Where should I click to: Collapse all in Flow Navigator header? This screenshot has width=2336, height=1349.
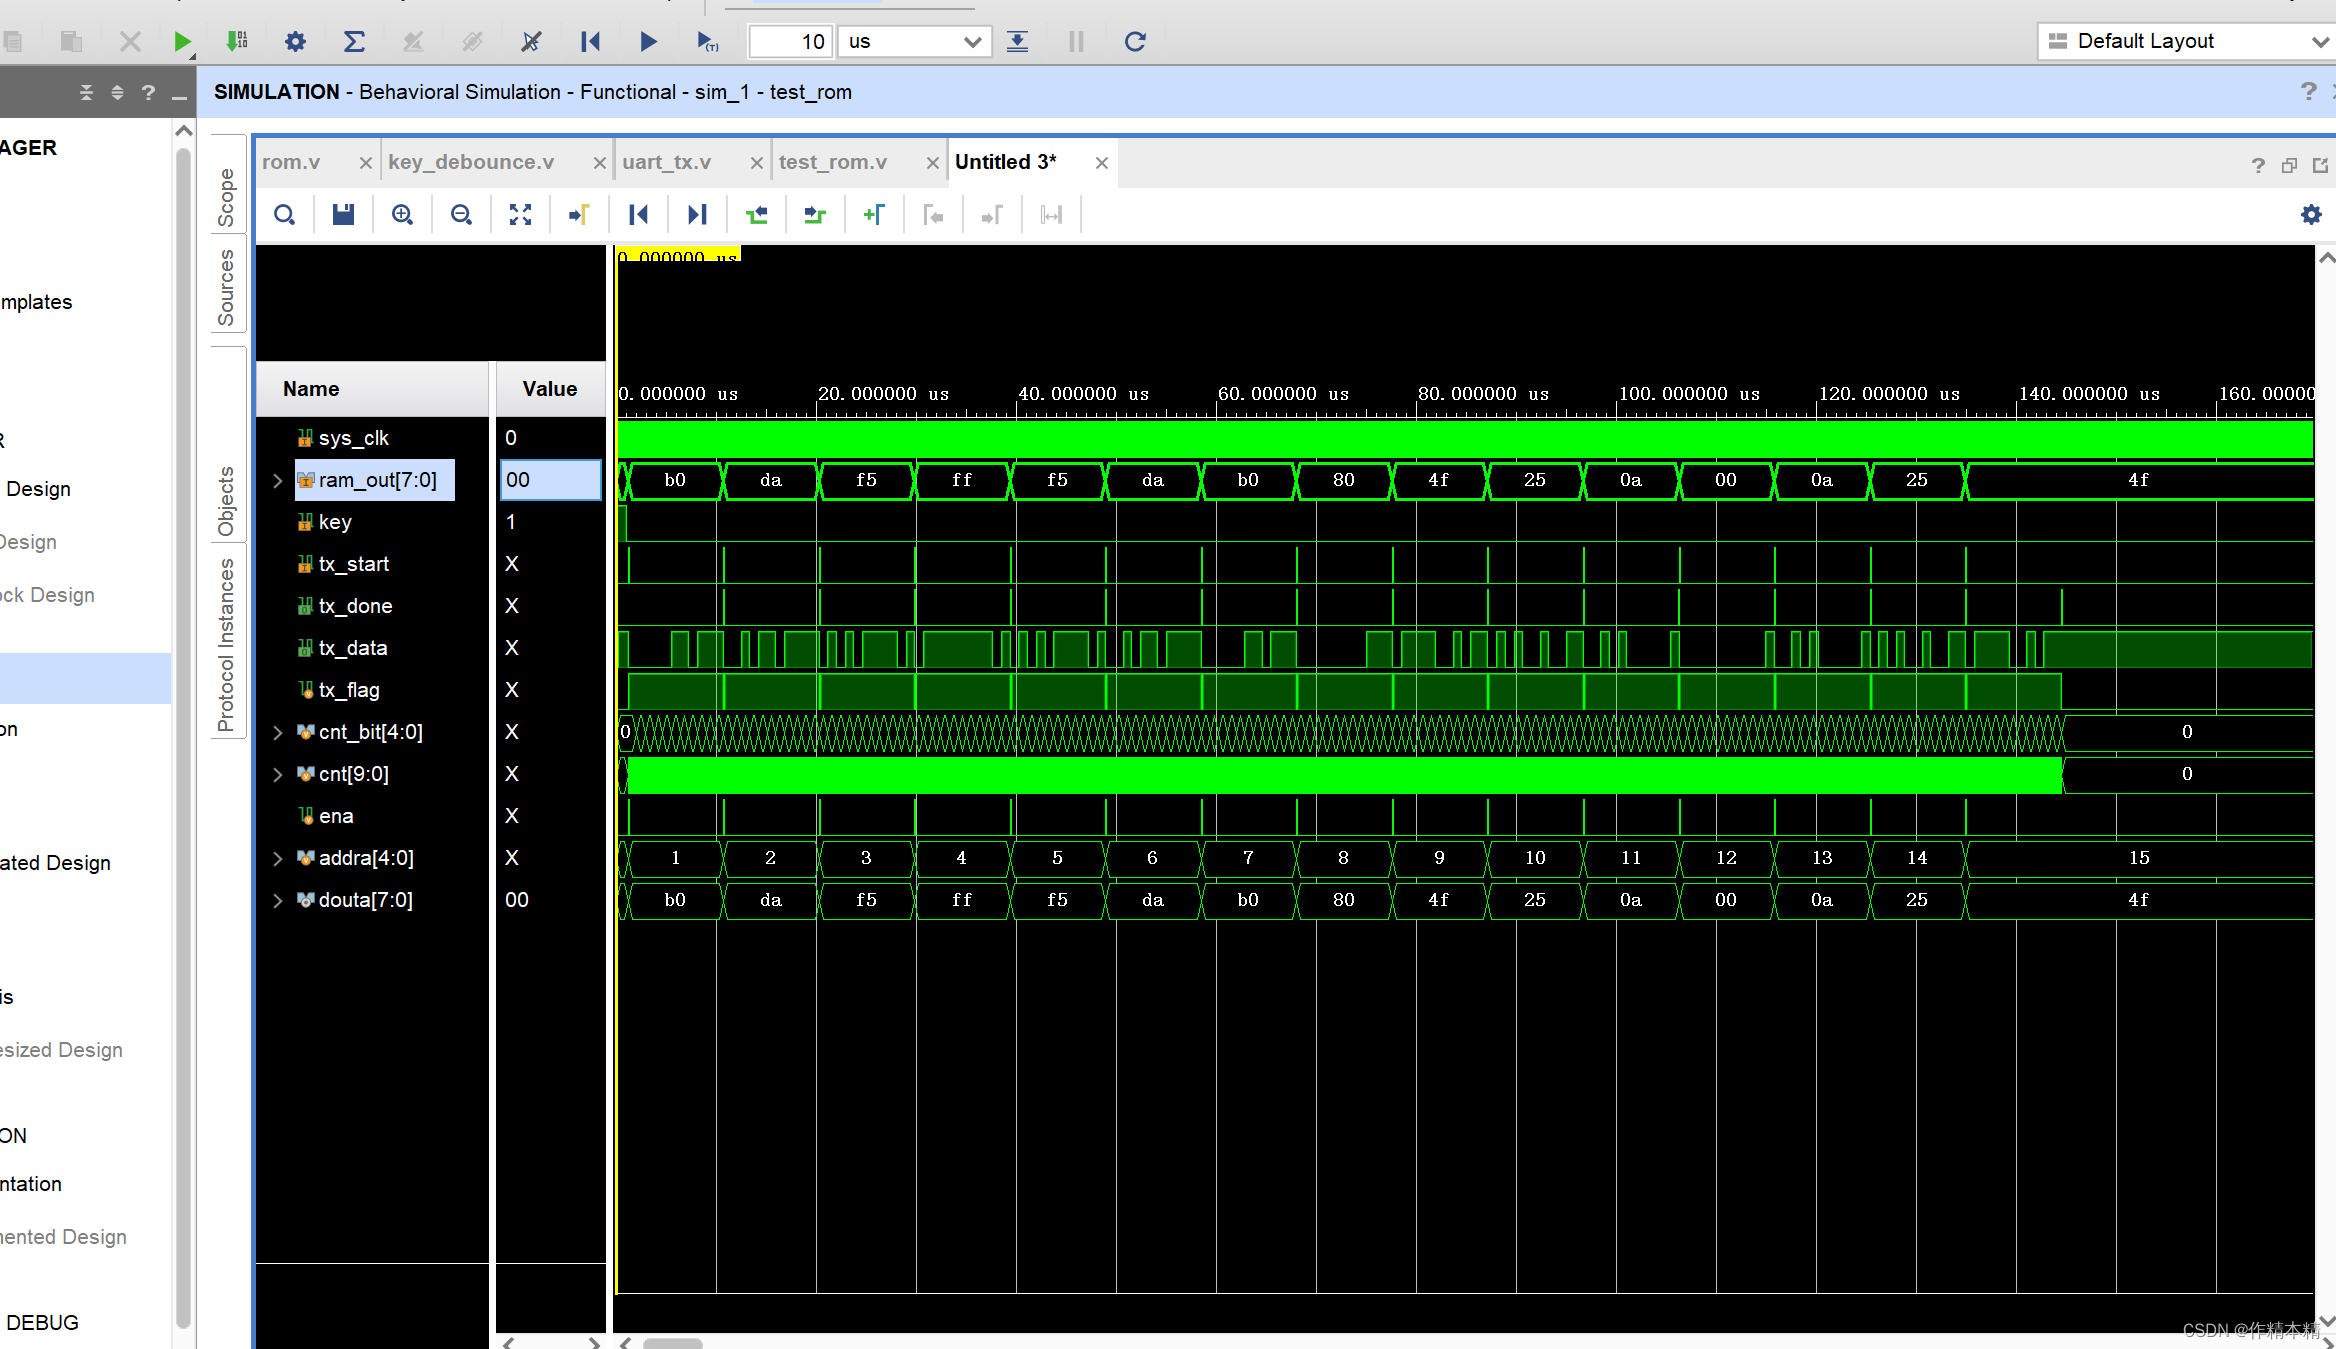click(86, 93)
